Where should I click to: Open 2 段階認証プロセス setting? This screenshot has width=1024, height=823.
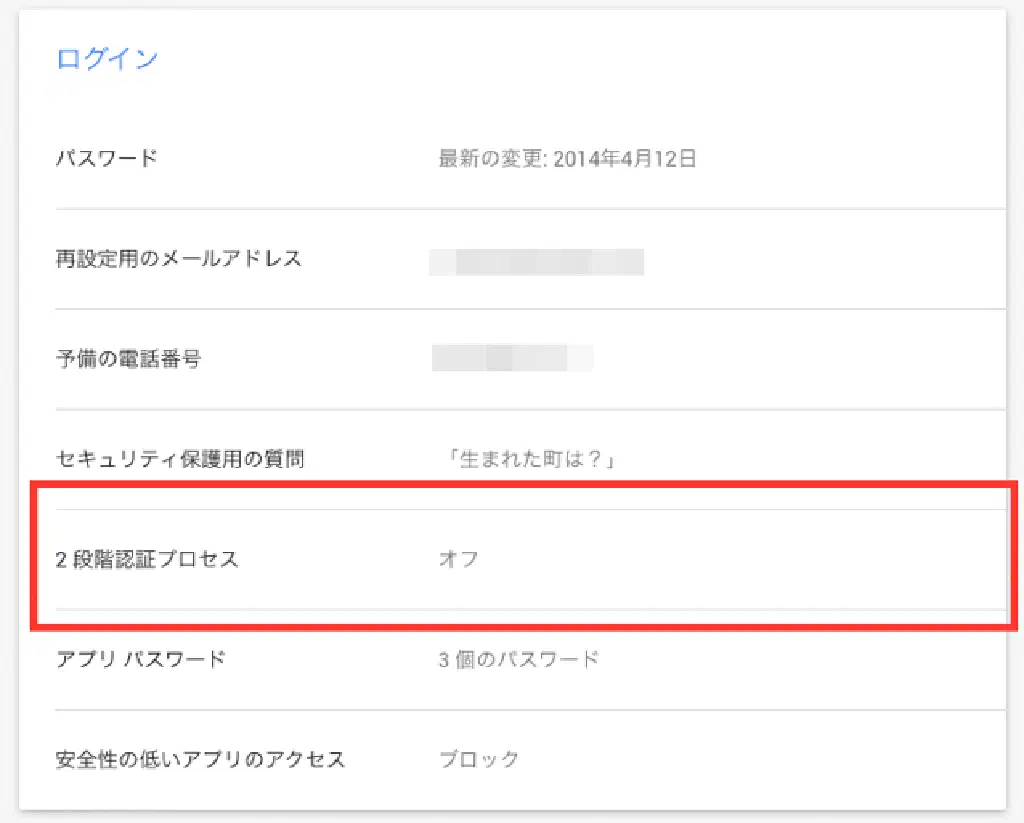coord(147,559)
